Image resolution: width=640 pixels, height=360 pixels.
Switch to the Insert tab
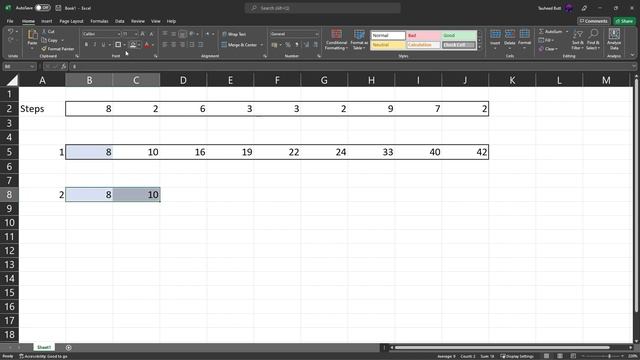[47, 21]
